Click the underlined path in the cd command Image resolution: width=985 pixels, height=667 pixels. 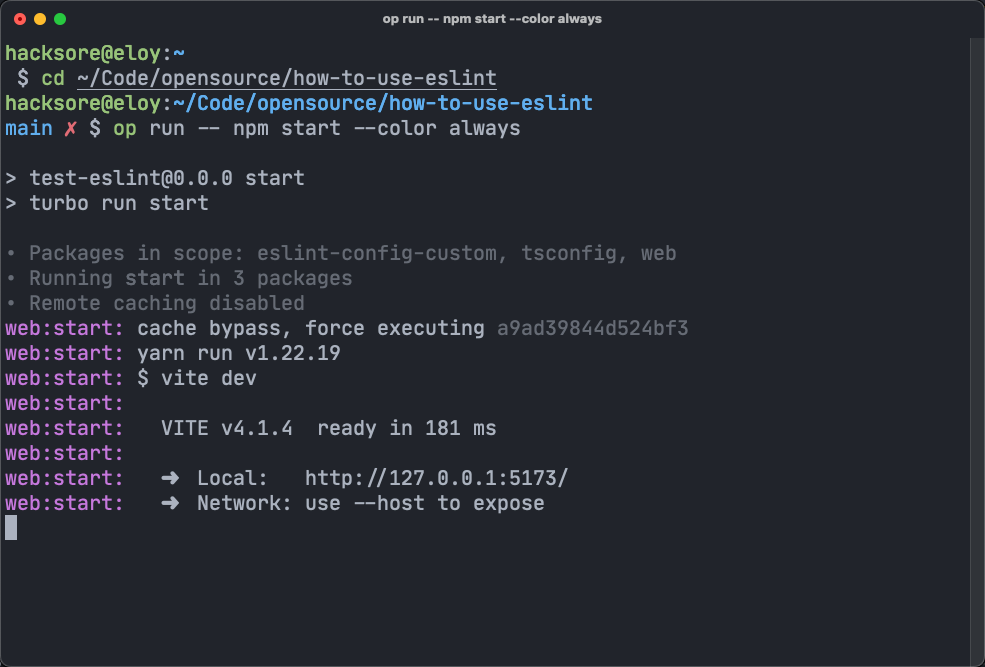pos(286,78)
